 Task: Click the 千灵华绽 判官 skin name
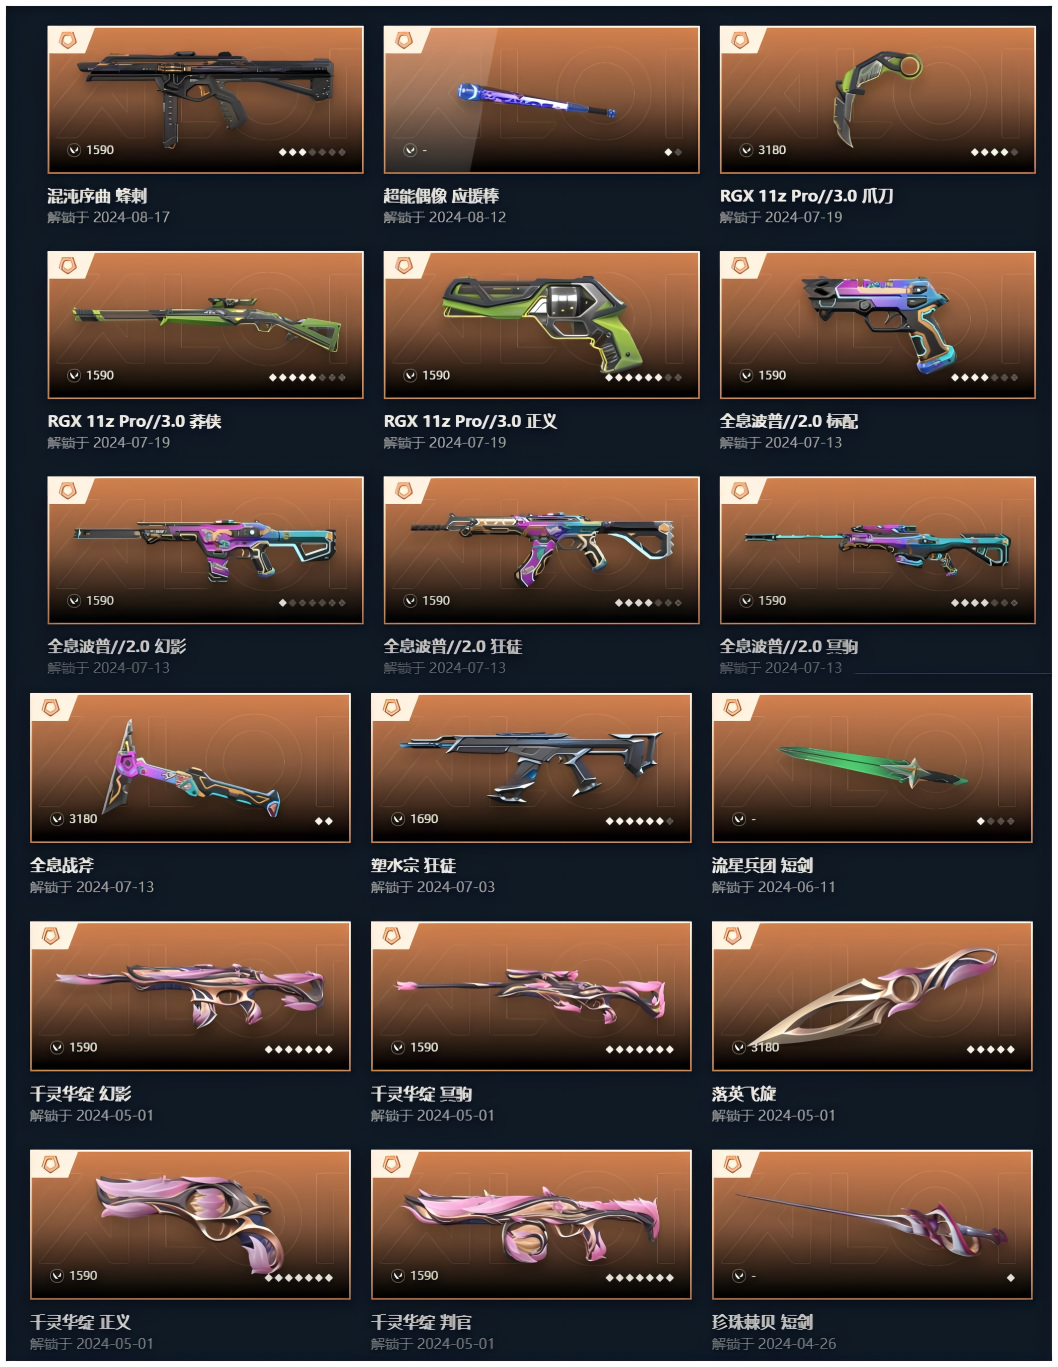coord(421,1322)
